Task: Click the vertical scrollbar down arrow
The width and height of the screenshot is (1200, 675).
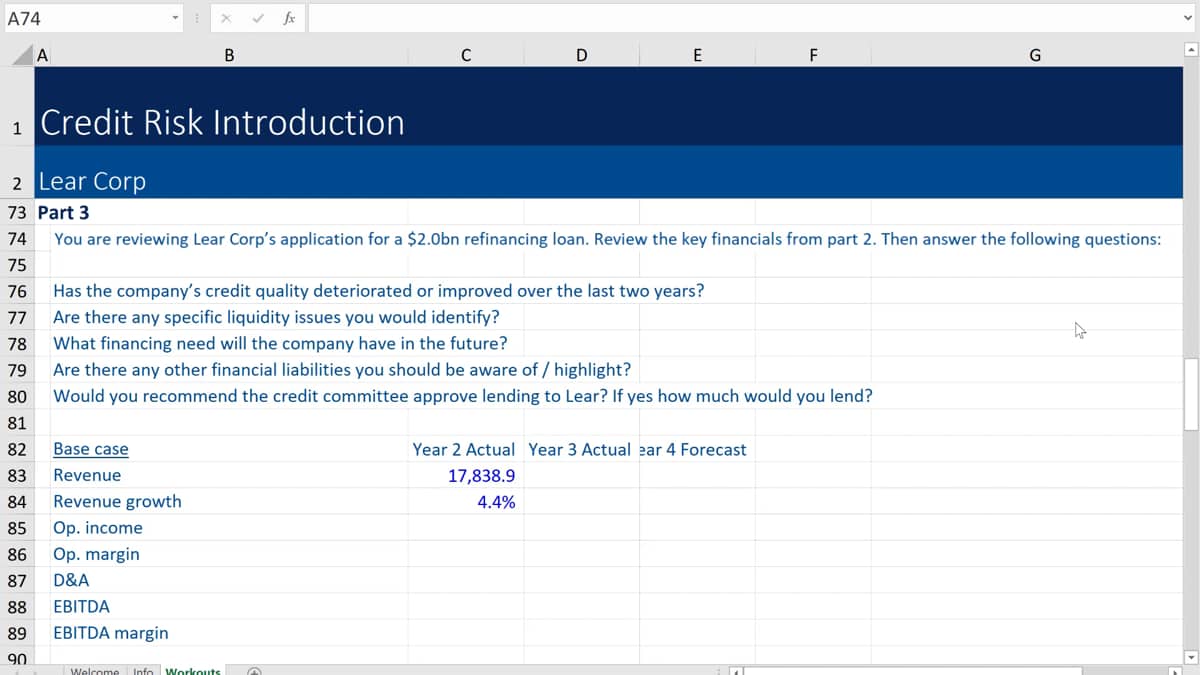Action: point(1190,656)
